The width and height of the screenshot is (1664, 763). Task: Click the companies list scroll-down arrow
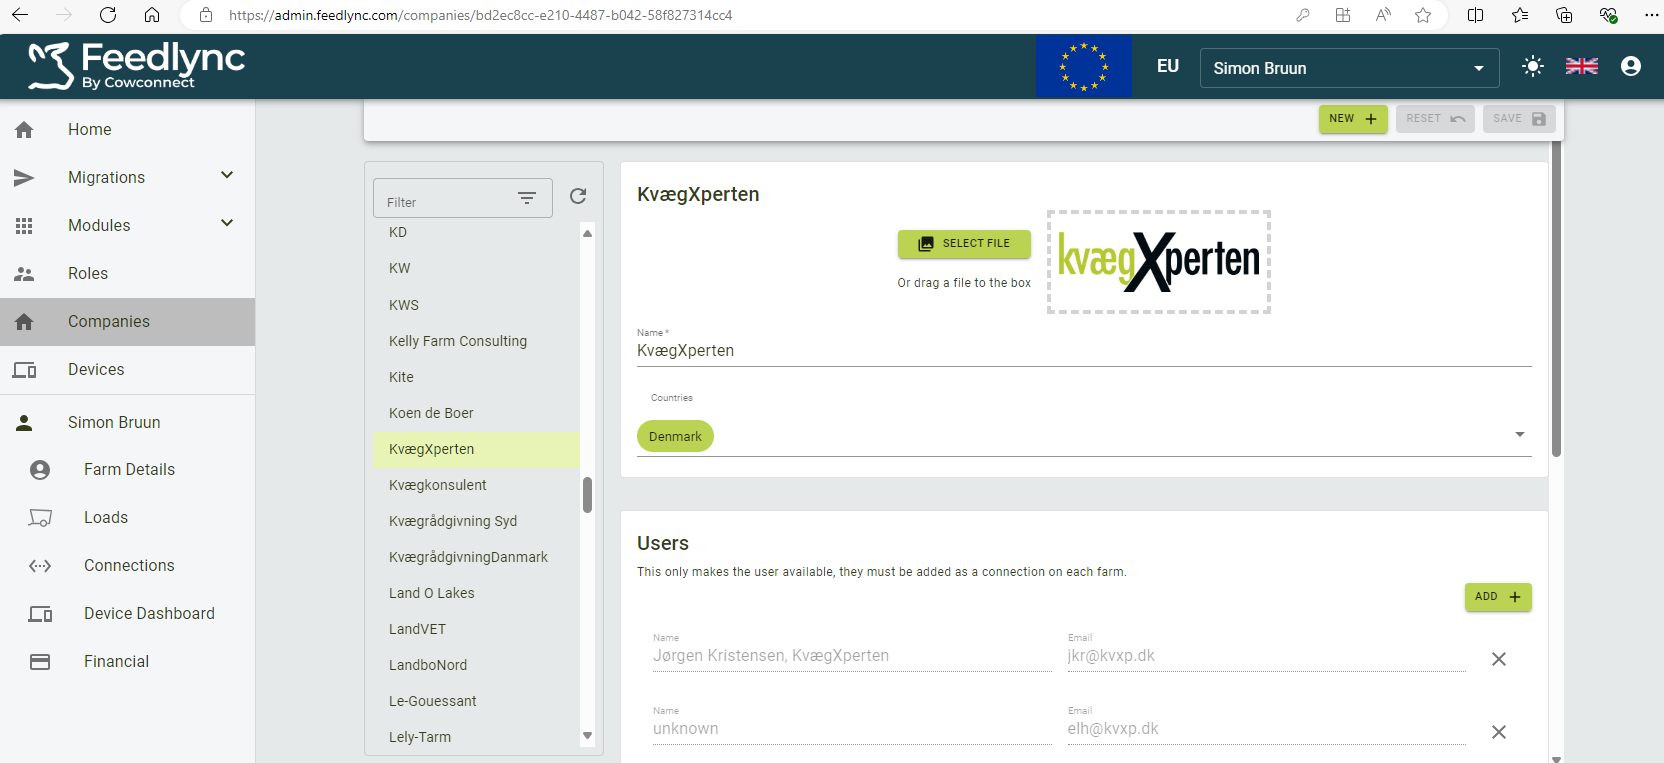pos(587,736)
